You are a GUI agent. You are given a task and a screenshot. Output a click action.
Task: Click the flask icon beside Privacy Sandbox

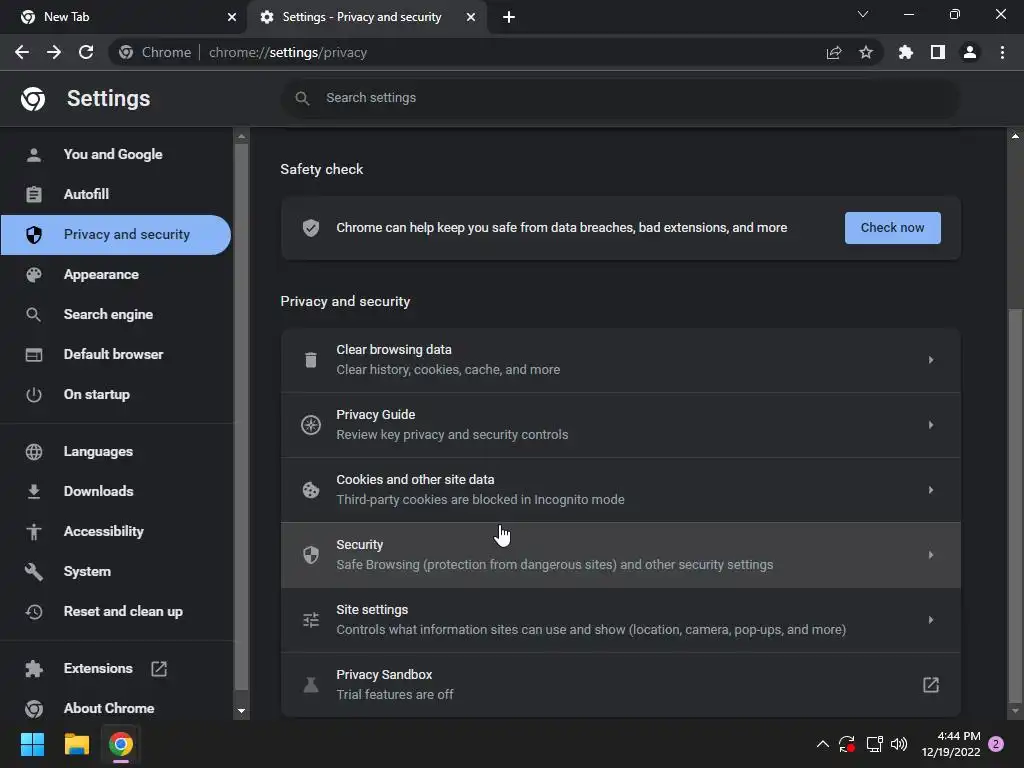[311, 685]
